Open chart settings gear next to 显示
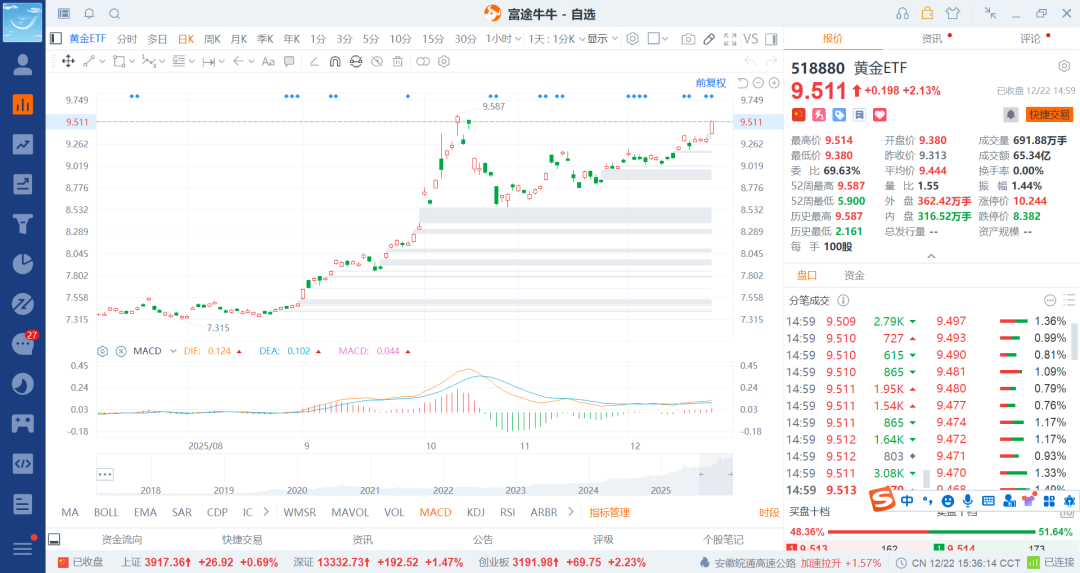 point(632,39)
